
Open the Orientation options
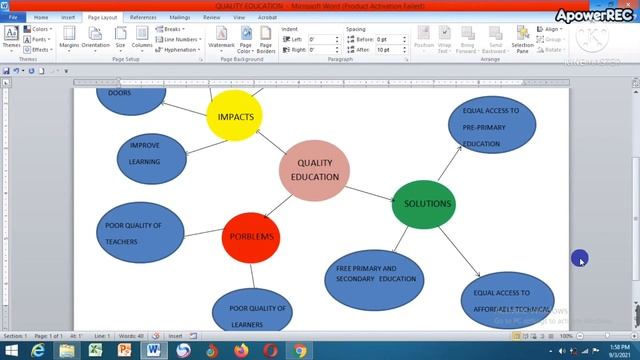[x=96, y=38]
